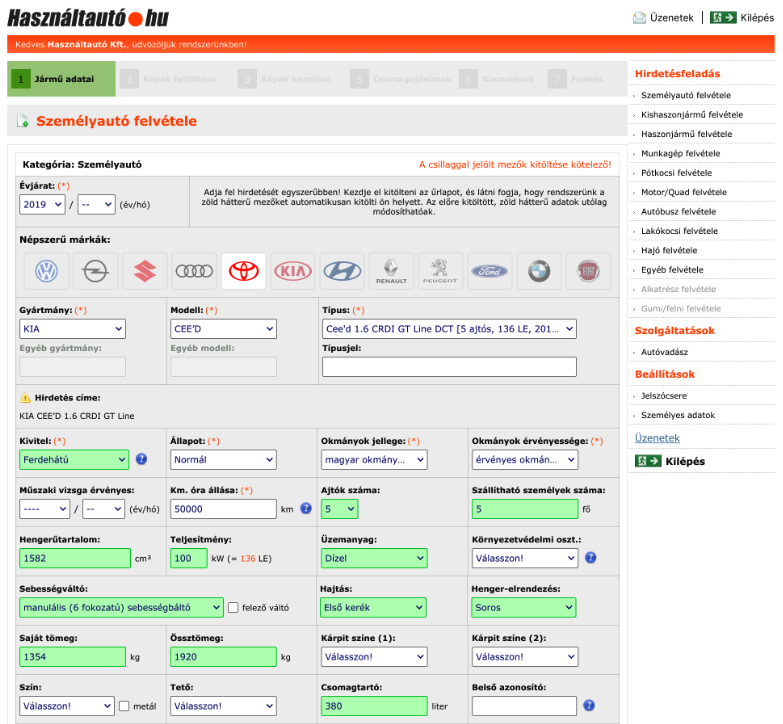
Task: Tick the metál color checkbox
Action: click(125, 706)
